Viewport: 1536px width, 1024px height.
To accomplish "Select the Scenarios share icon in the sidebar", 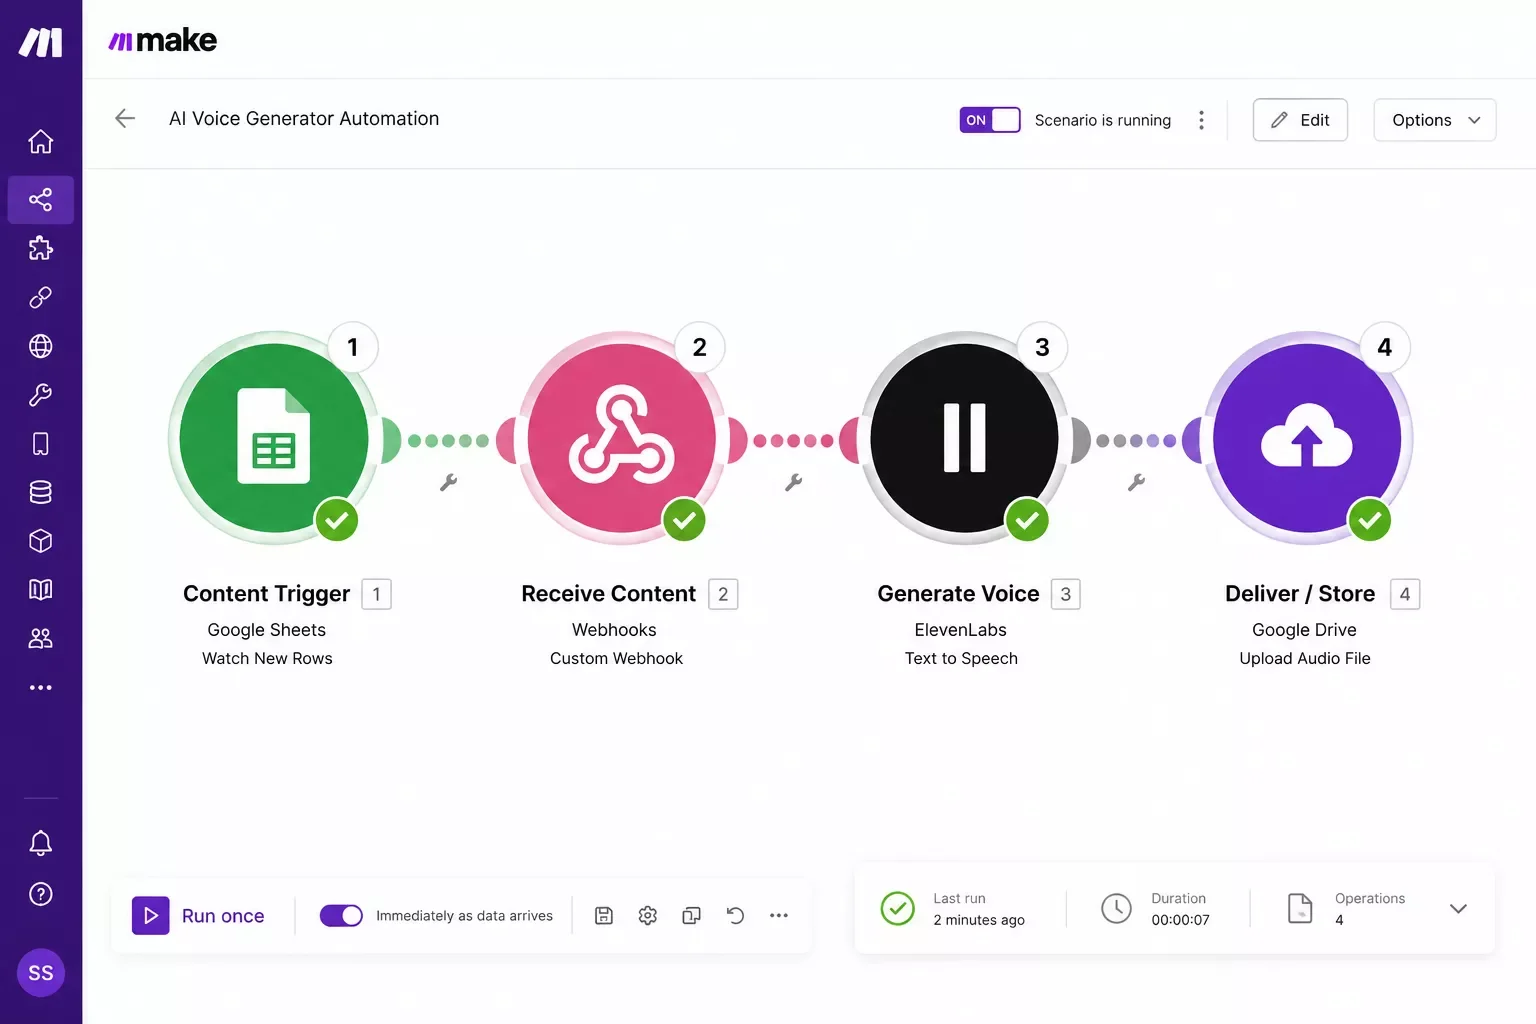I will 41,200.
